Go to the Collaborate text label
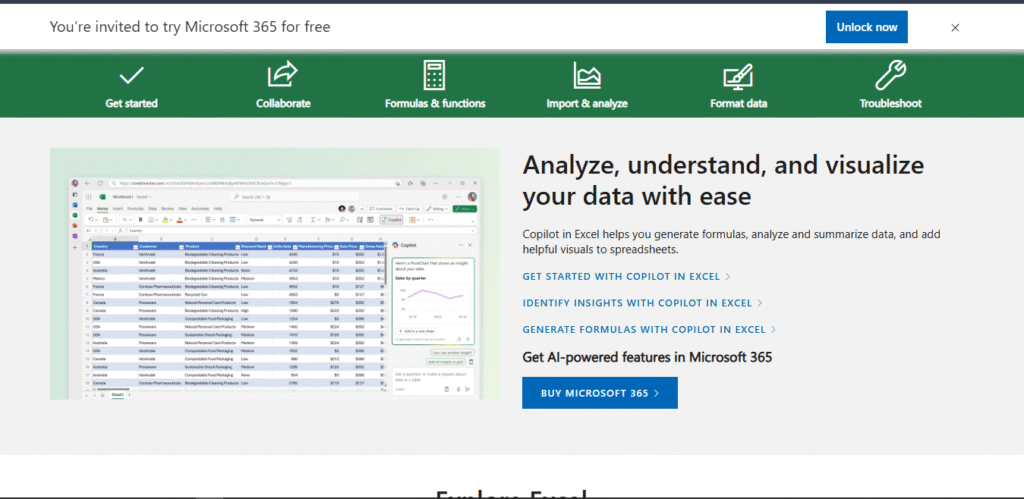 point(283,103)
